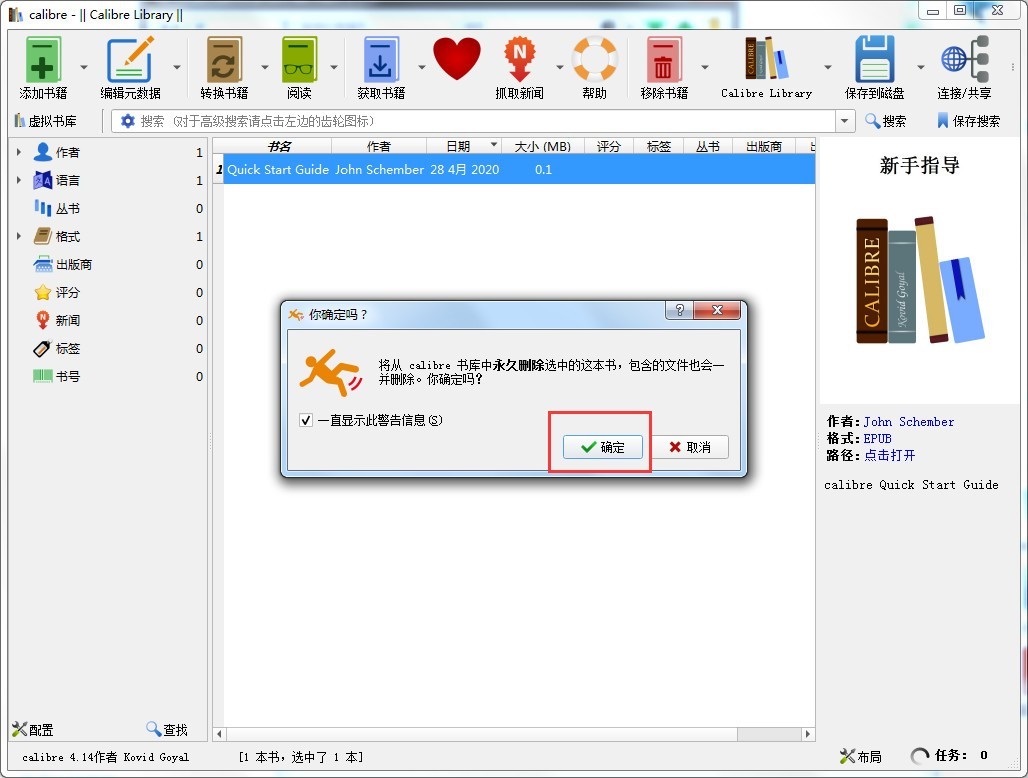This screenshot has height=778, width=1028.
Task: Close the 你确定吗 dialog
Action: 717,310
